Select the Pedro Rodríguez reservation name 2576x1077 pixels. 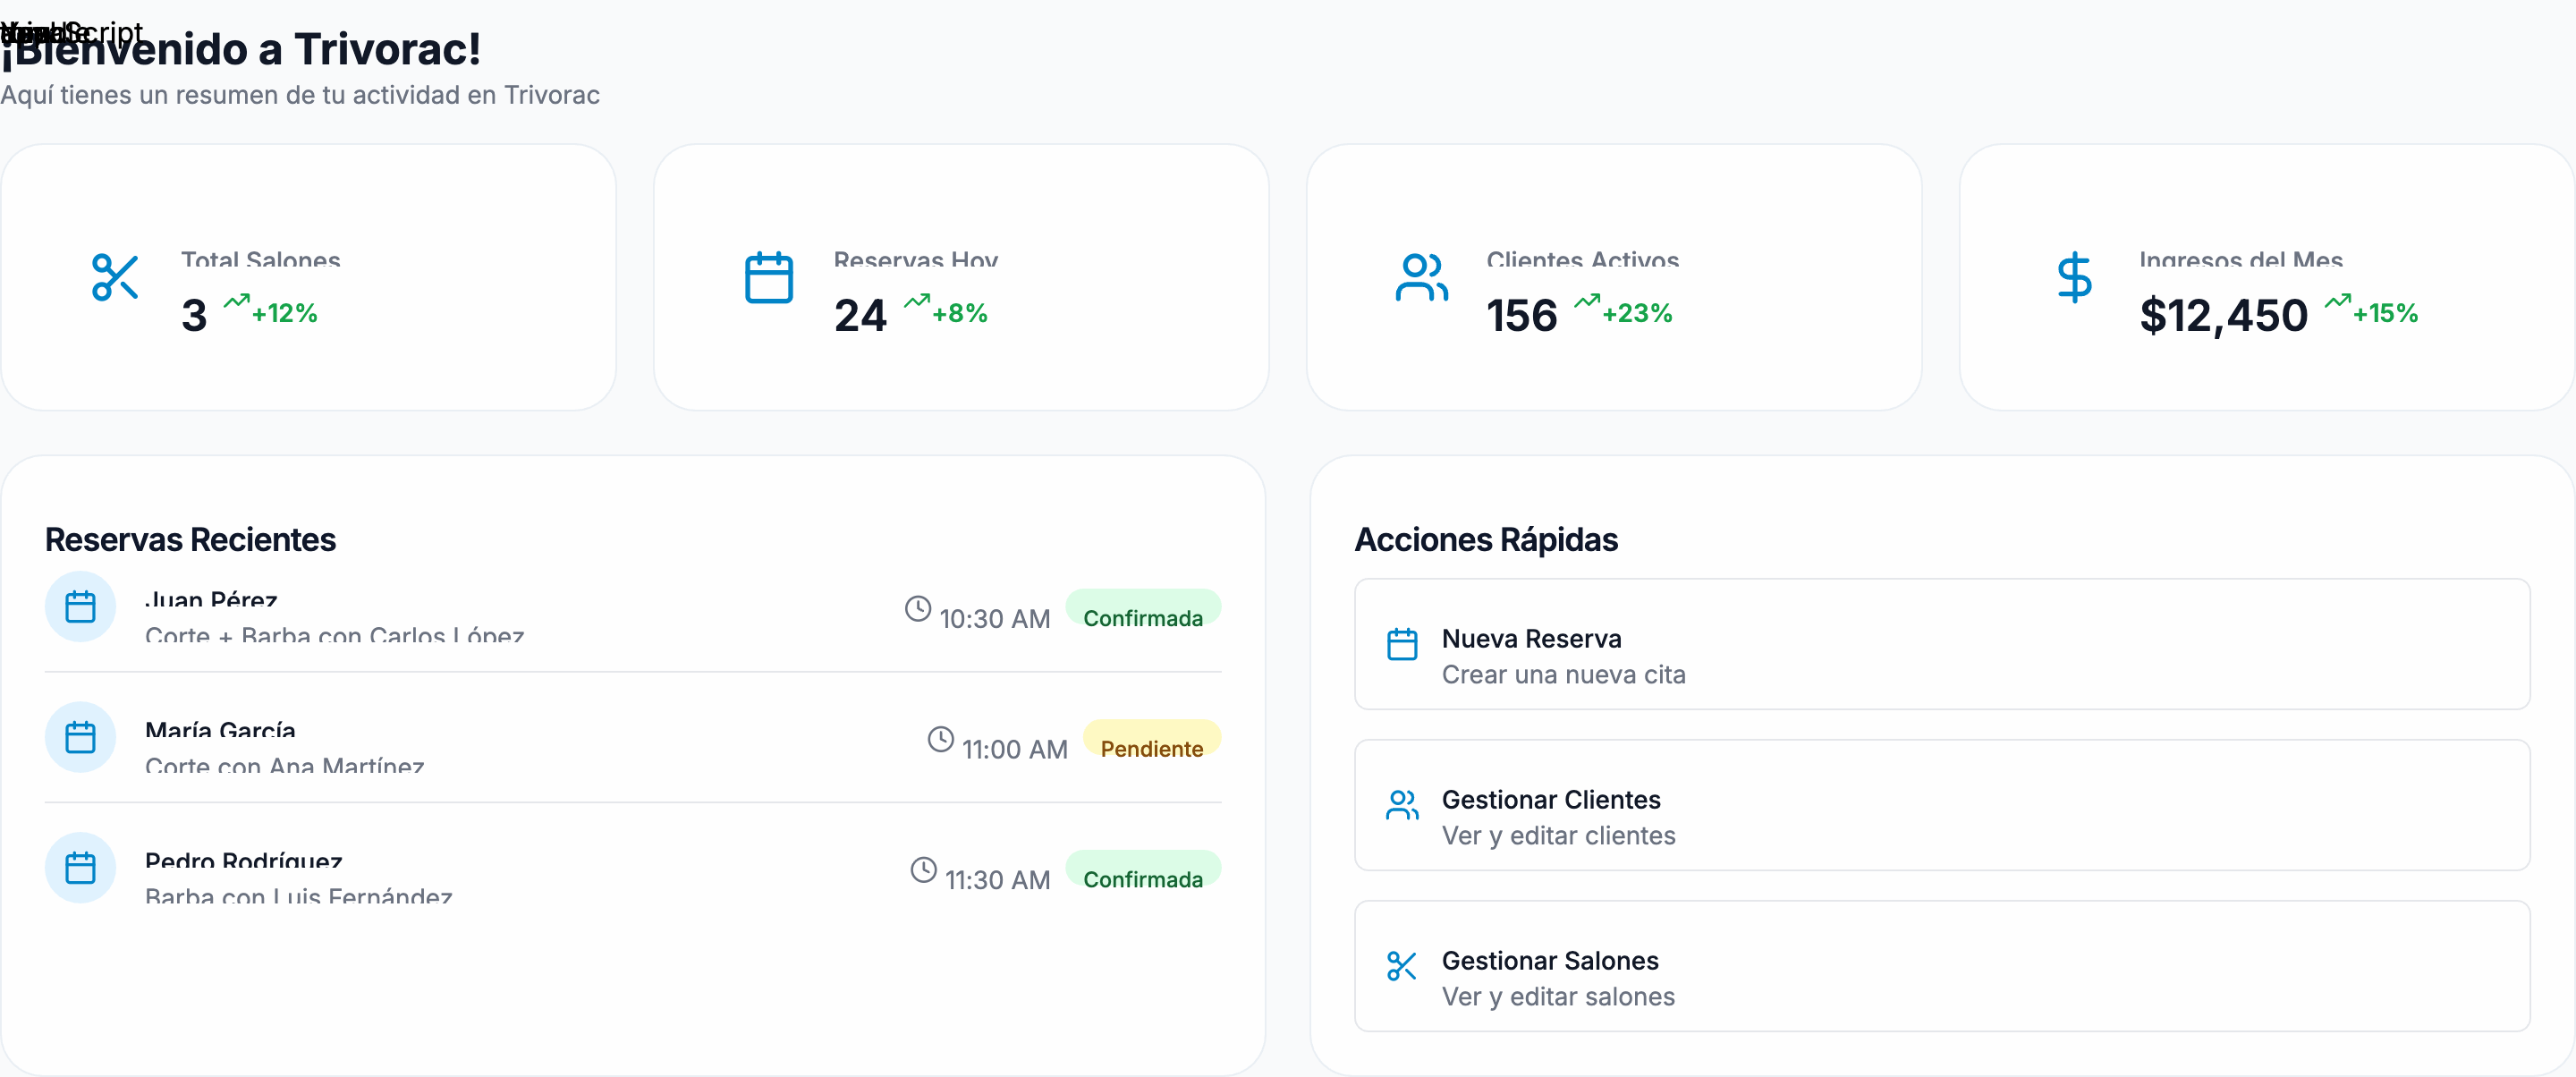pyautogui.click(x=244, y=860)
